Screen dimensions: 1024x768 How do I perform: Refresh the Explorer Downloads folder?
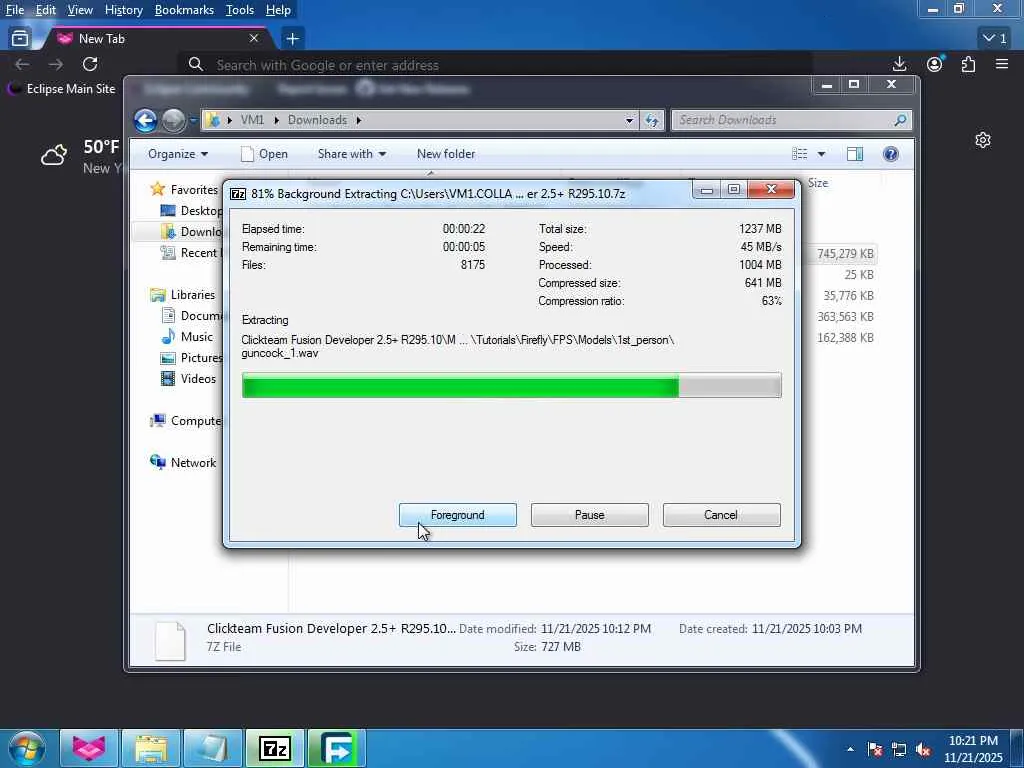point(651,120)
